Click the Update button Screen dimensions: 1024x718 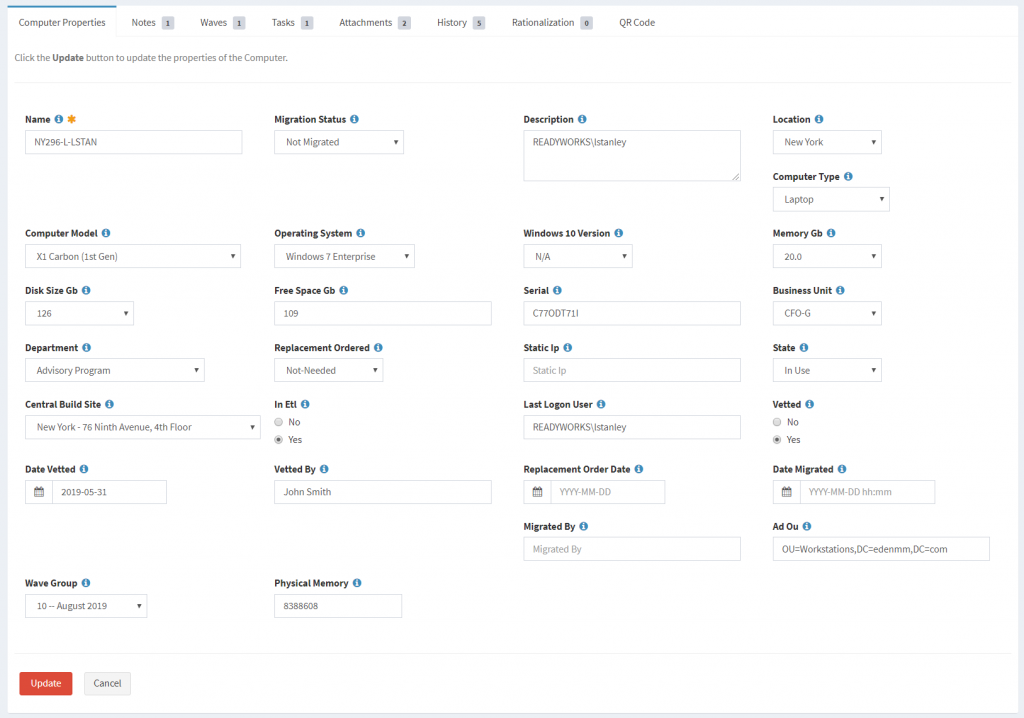click(x=45, y=683)
